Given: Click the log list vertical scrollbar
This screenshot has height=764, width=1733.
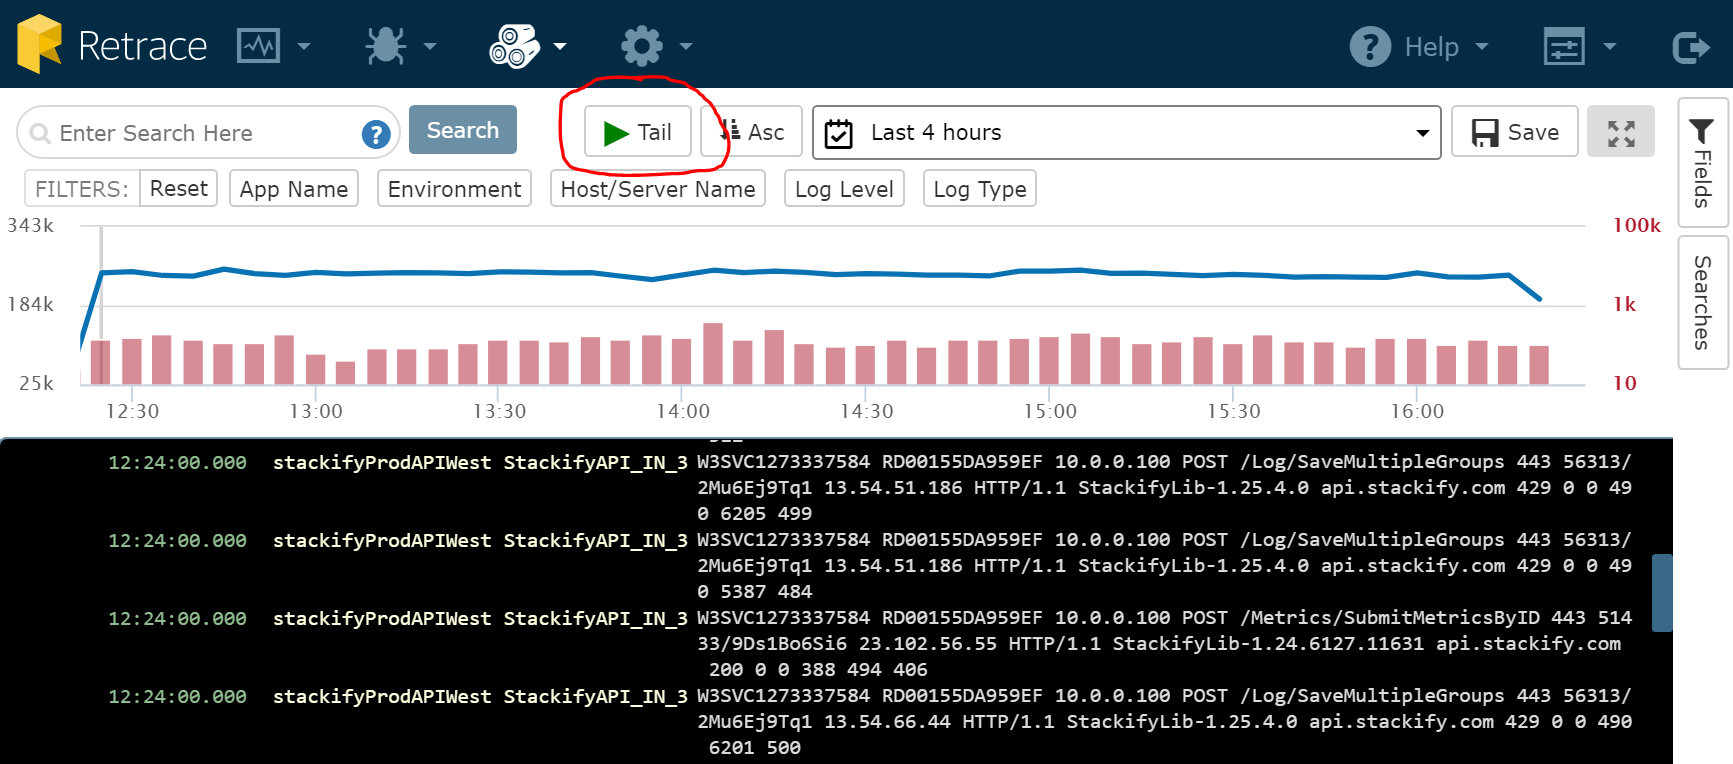Looking at the screenshot, I should click(1662, 593).
